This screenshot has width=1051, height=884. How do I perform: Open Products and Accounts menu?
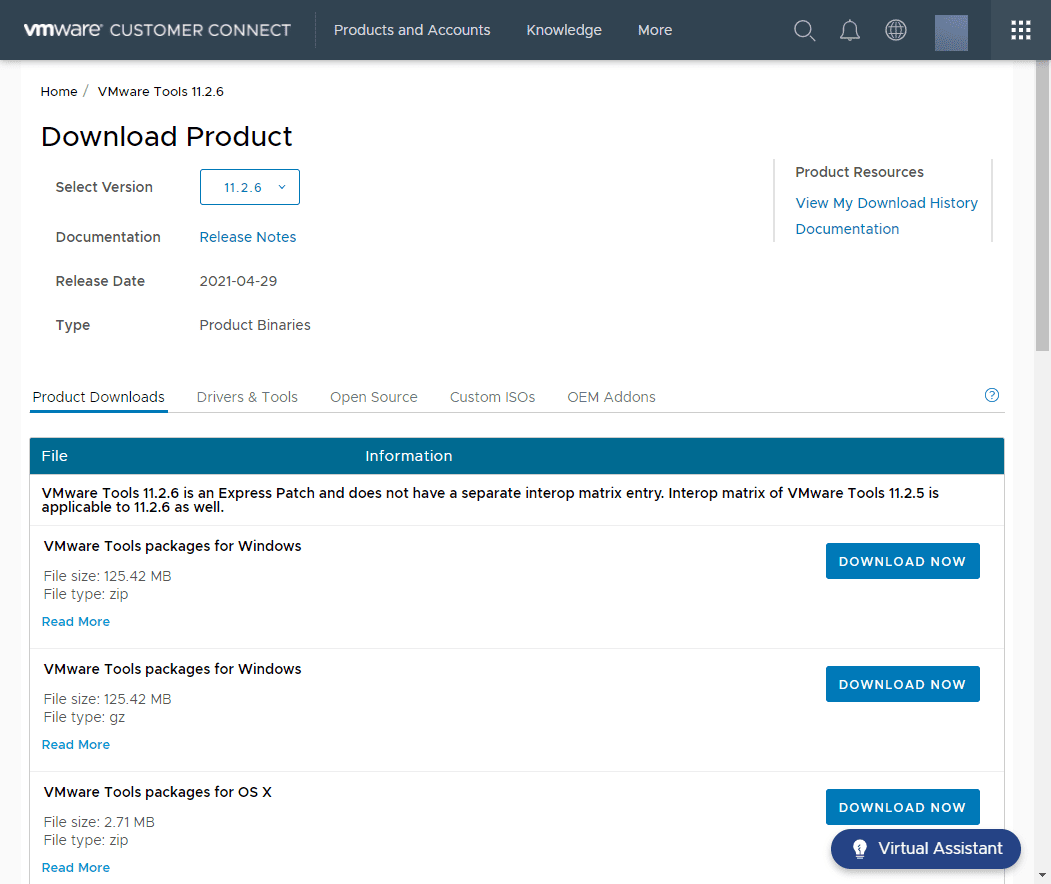[412, 30]
